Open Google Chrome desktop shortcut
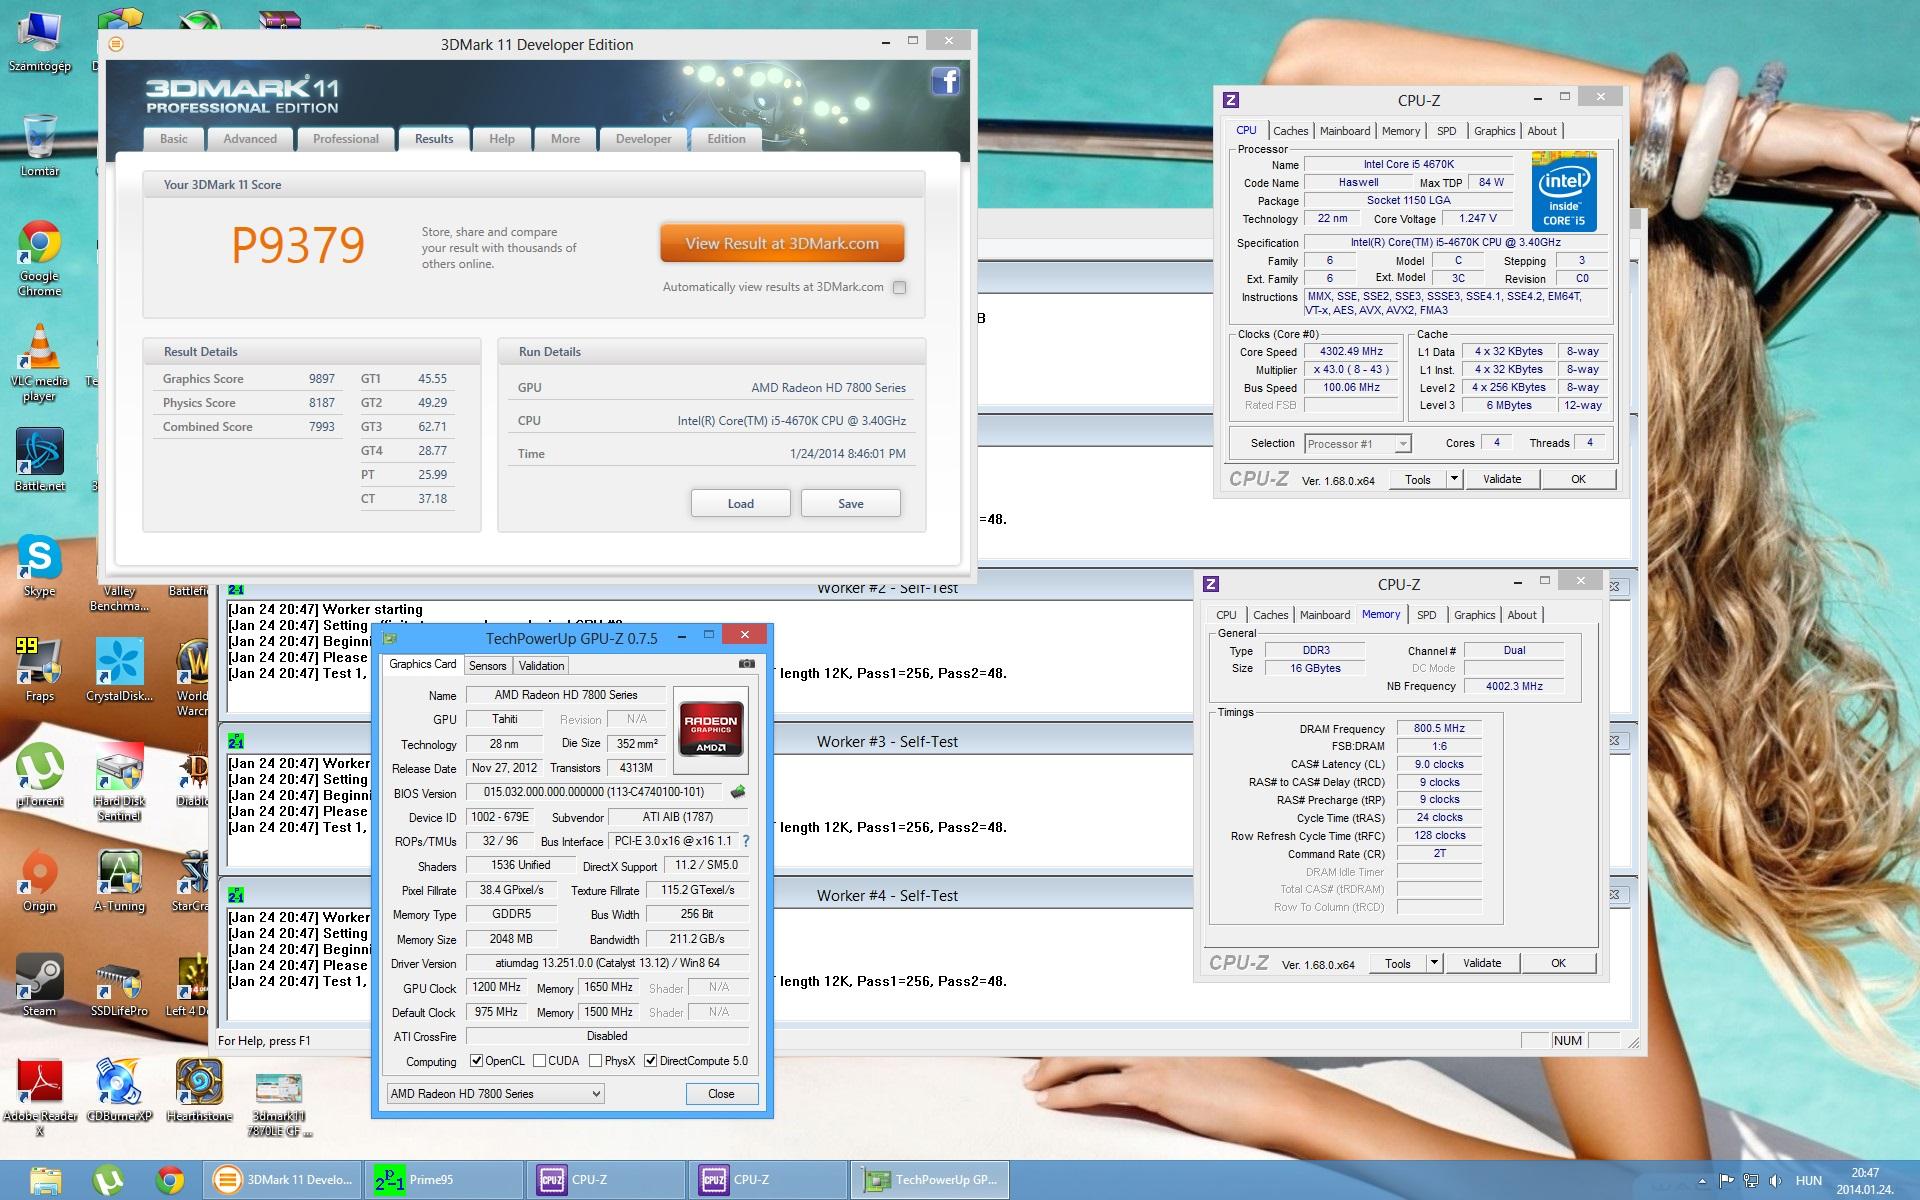 40,243
